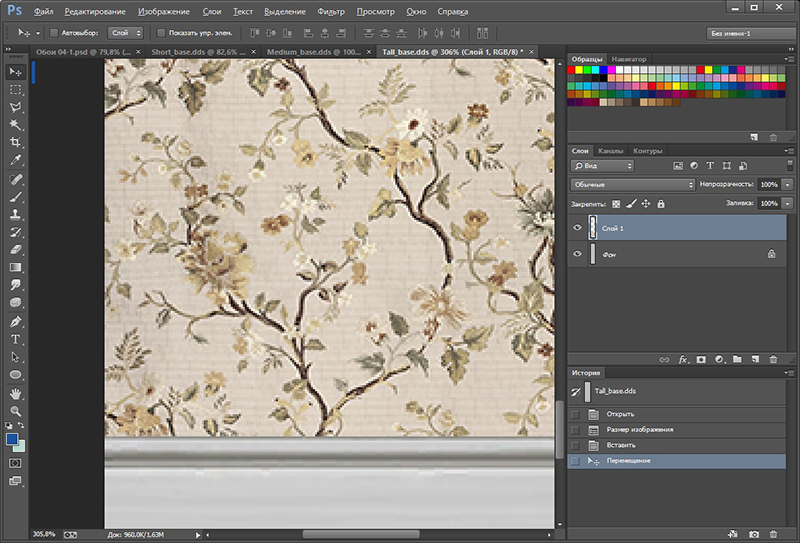Select the Crop tool in toolbar
This screenshot has width=800, height=543.
16,143
